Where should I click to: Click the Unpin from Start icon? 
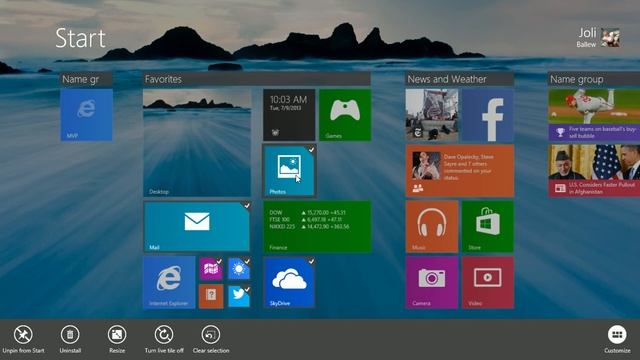[23, 335]
